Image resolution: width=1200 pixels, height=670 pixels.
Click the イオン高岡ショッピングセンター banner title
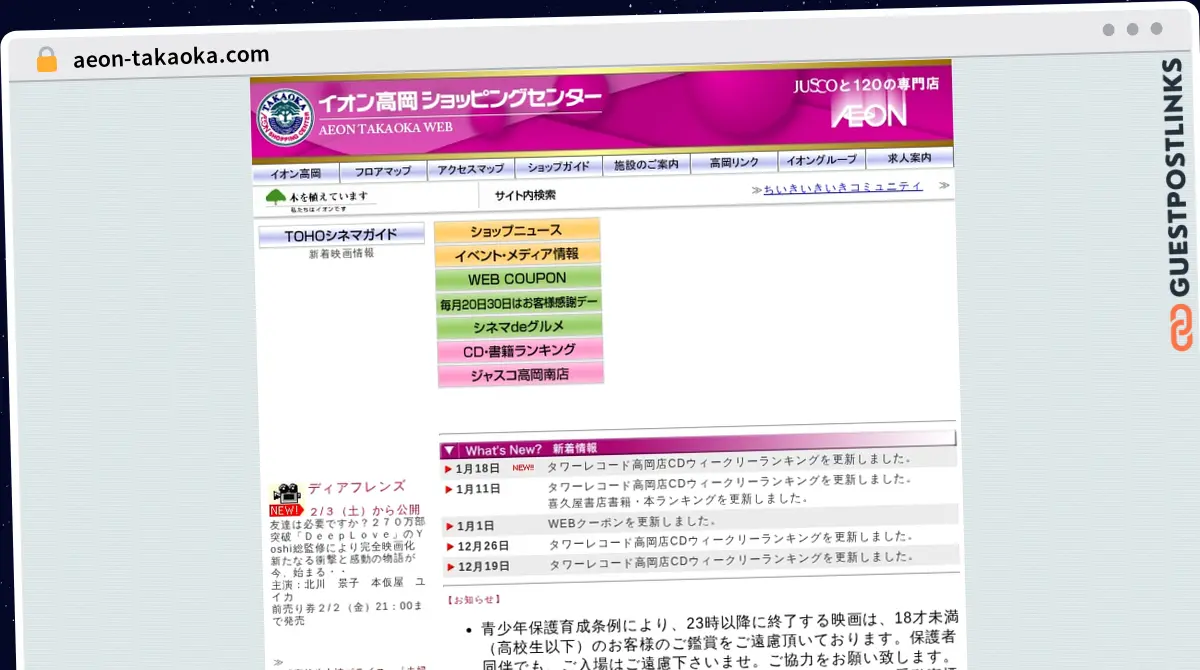pyautogui.click(x=461, y=99)
